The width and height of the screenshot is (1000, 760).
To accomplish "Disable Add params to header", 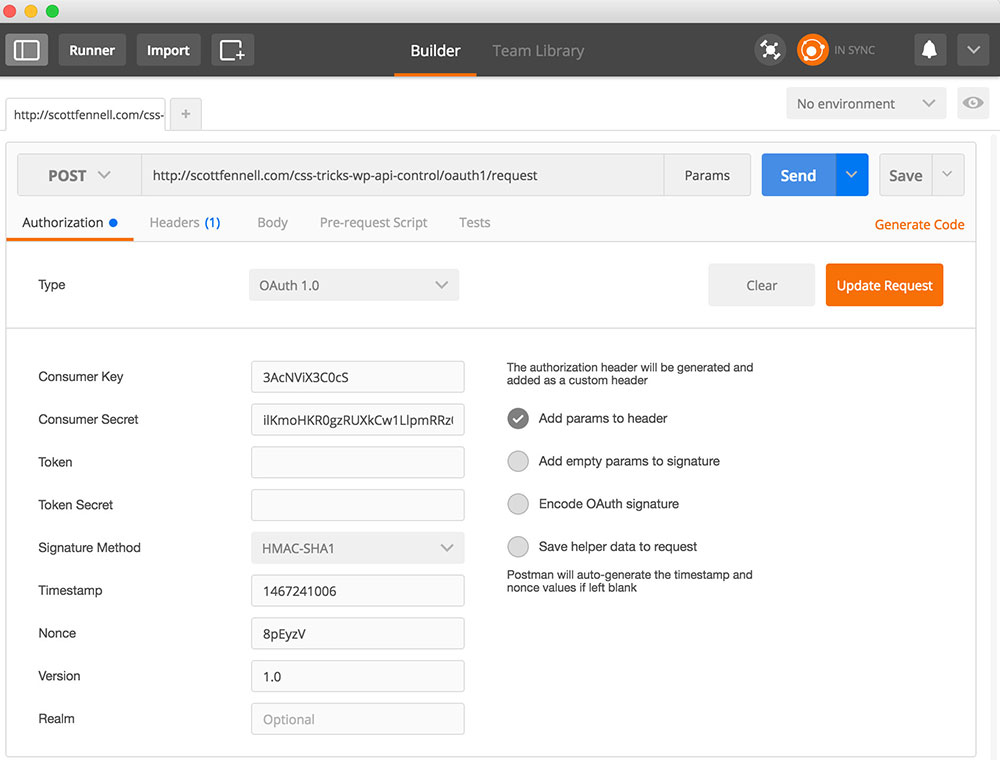I will [518, 418].
